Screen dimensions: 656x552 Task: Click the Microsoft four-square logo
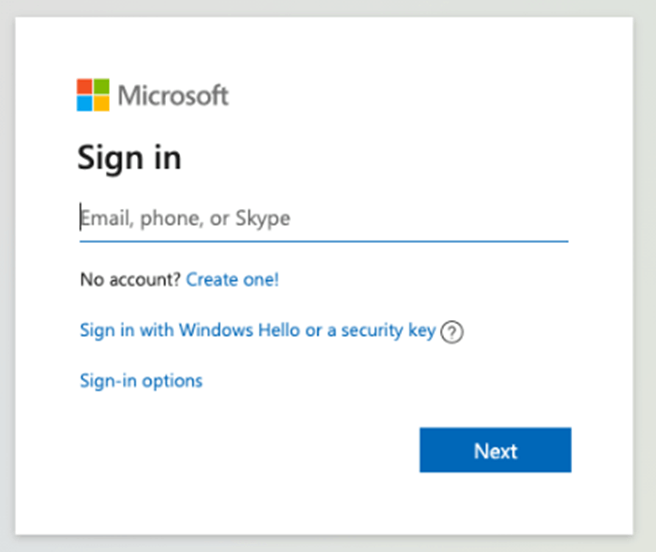[93, 95]
